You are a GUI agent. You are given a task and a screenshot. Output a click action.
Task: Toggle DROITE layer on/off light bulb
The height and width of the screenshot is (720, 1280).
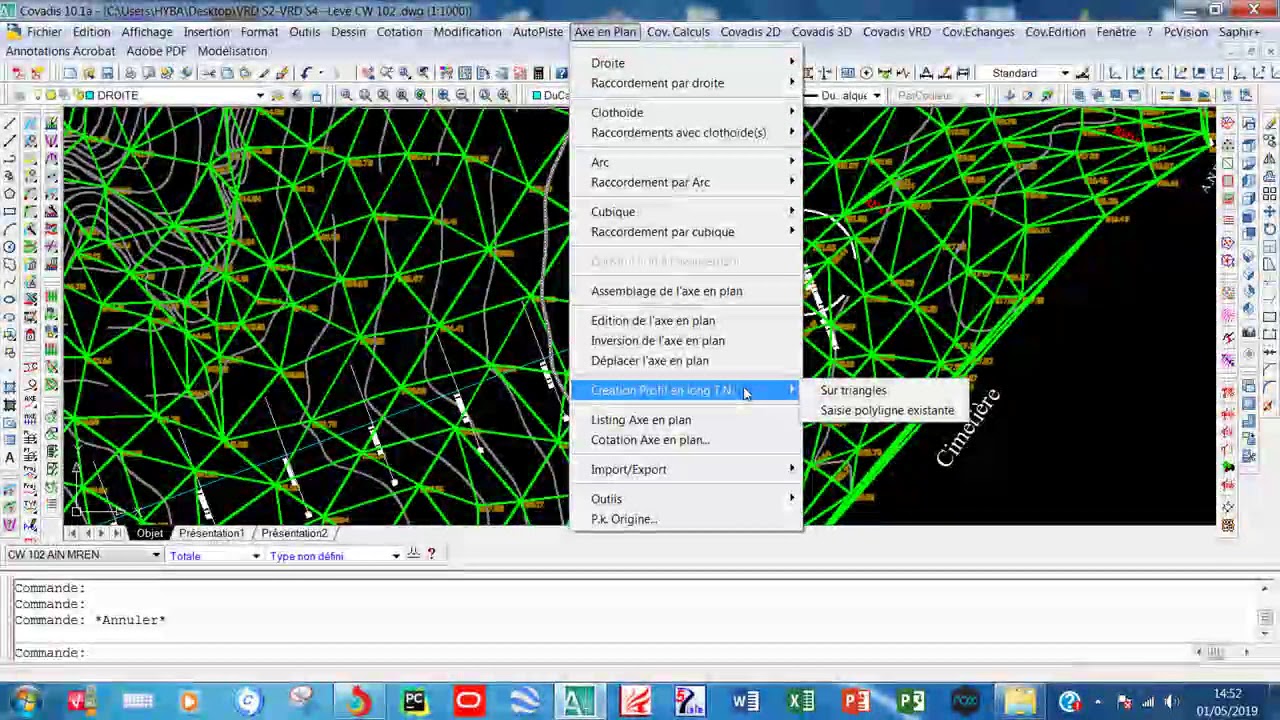(38, 95)
